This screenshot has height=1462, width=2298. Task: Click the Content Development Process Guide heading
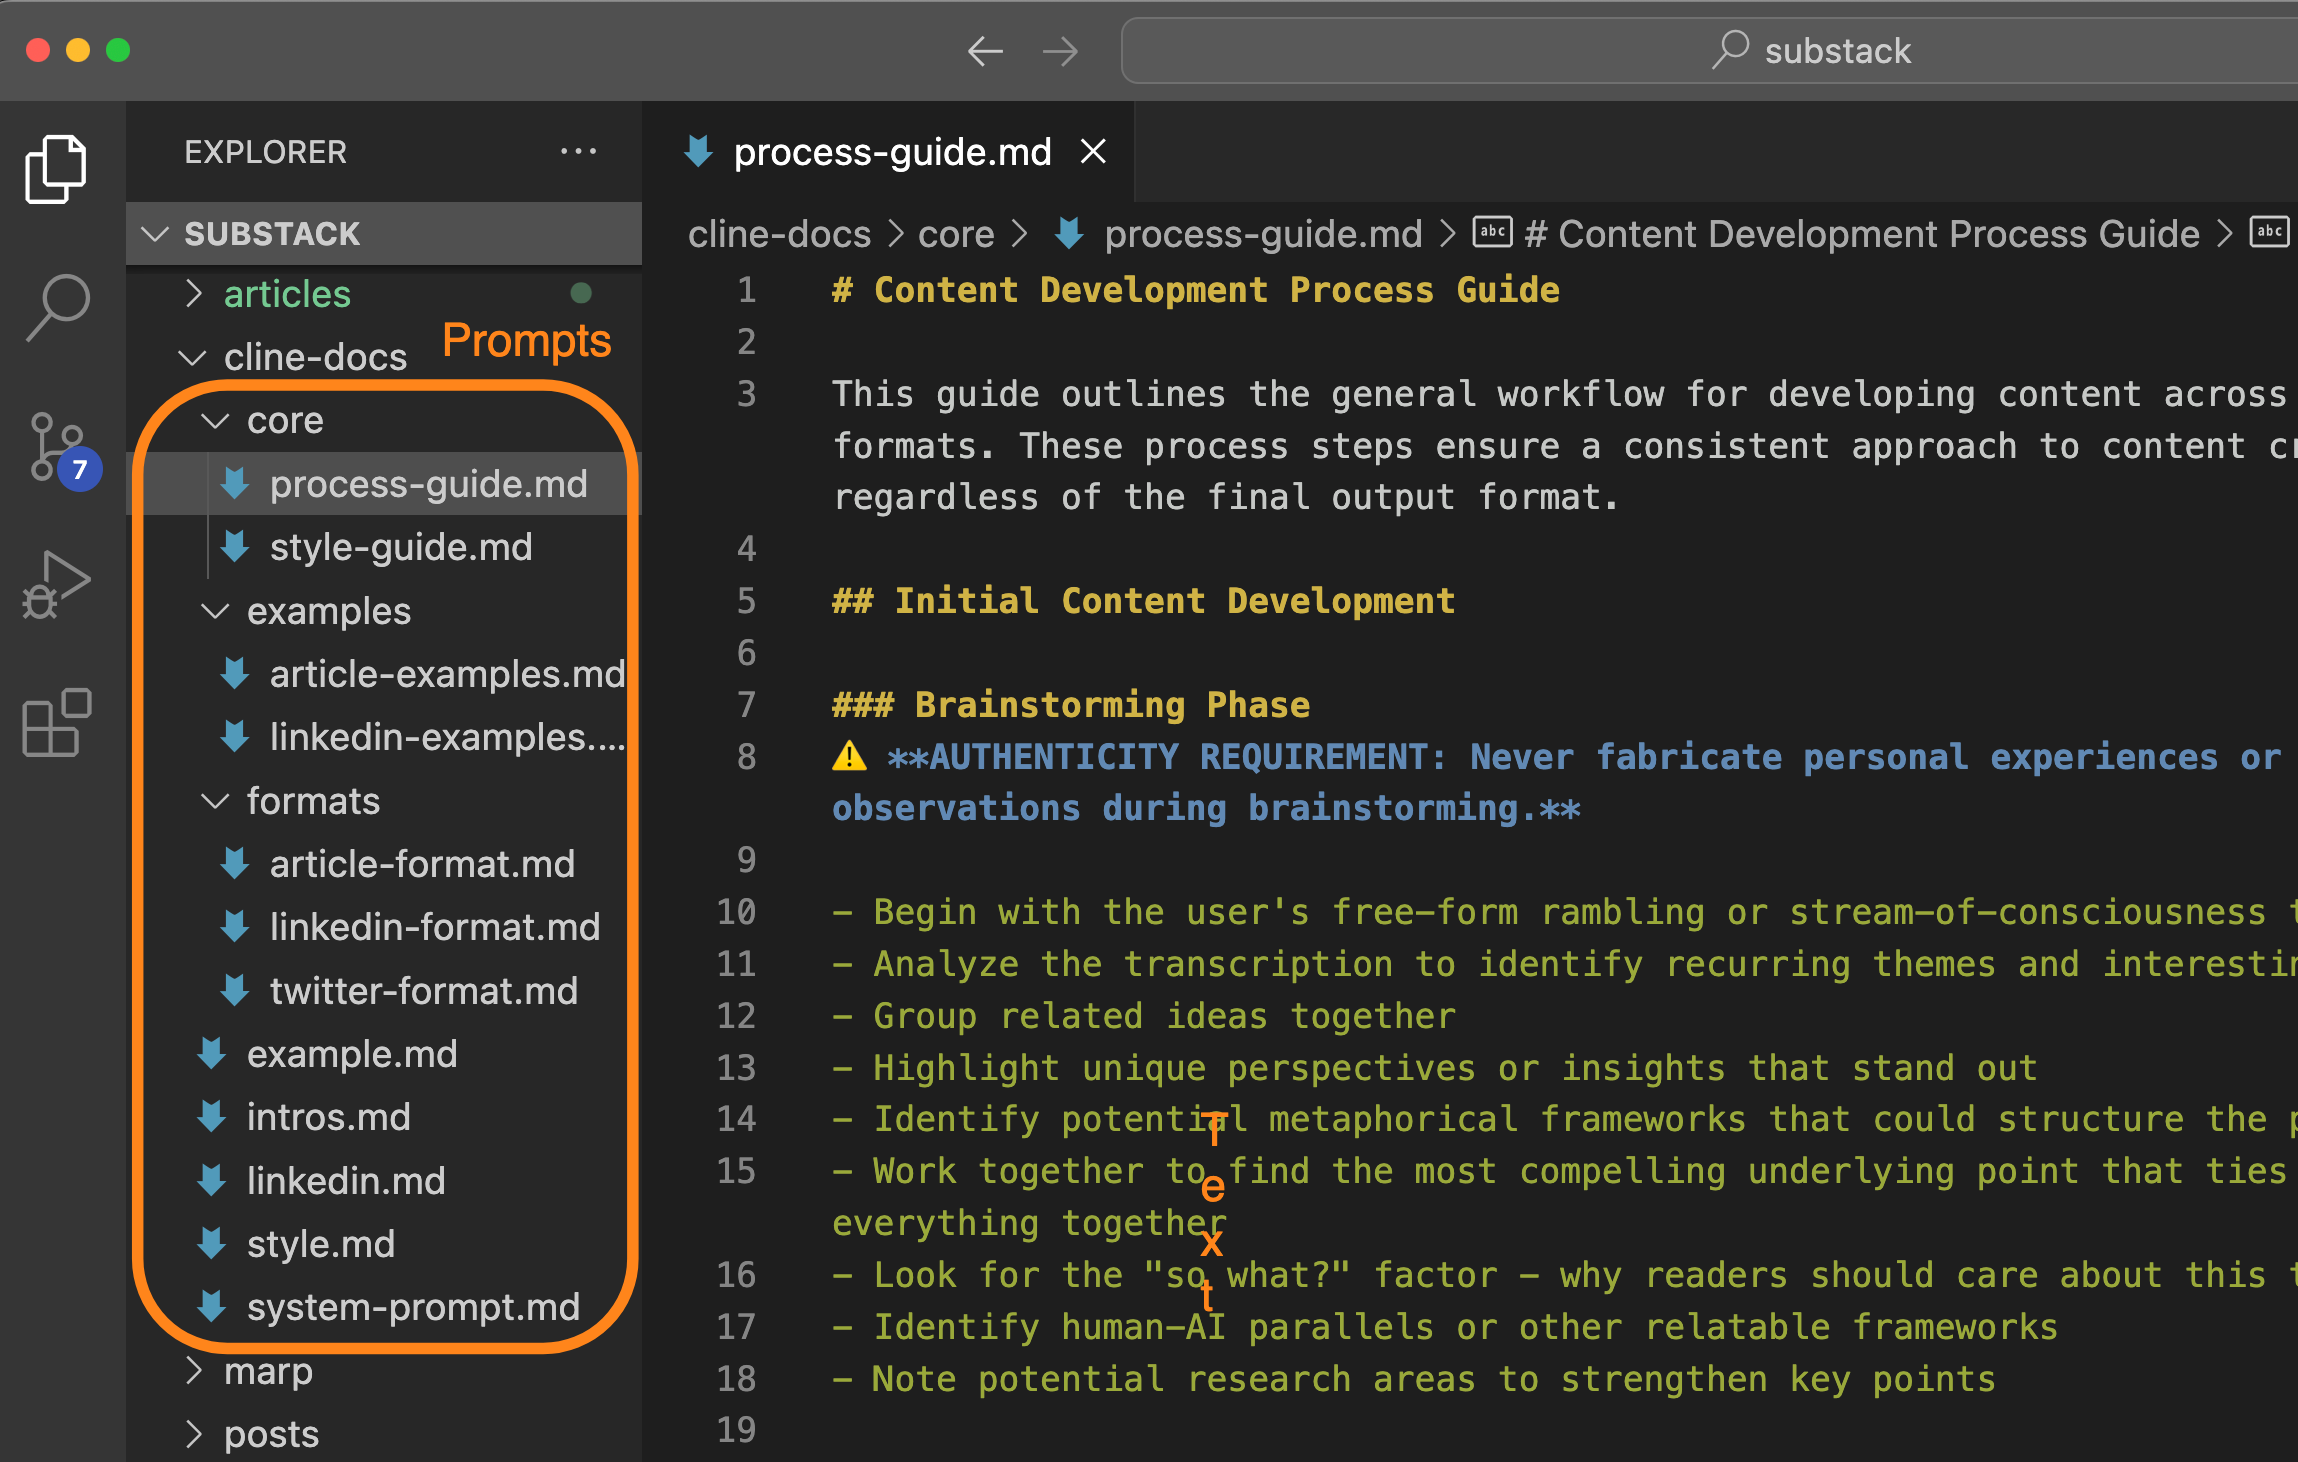1196,290
